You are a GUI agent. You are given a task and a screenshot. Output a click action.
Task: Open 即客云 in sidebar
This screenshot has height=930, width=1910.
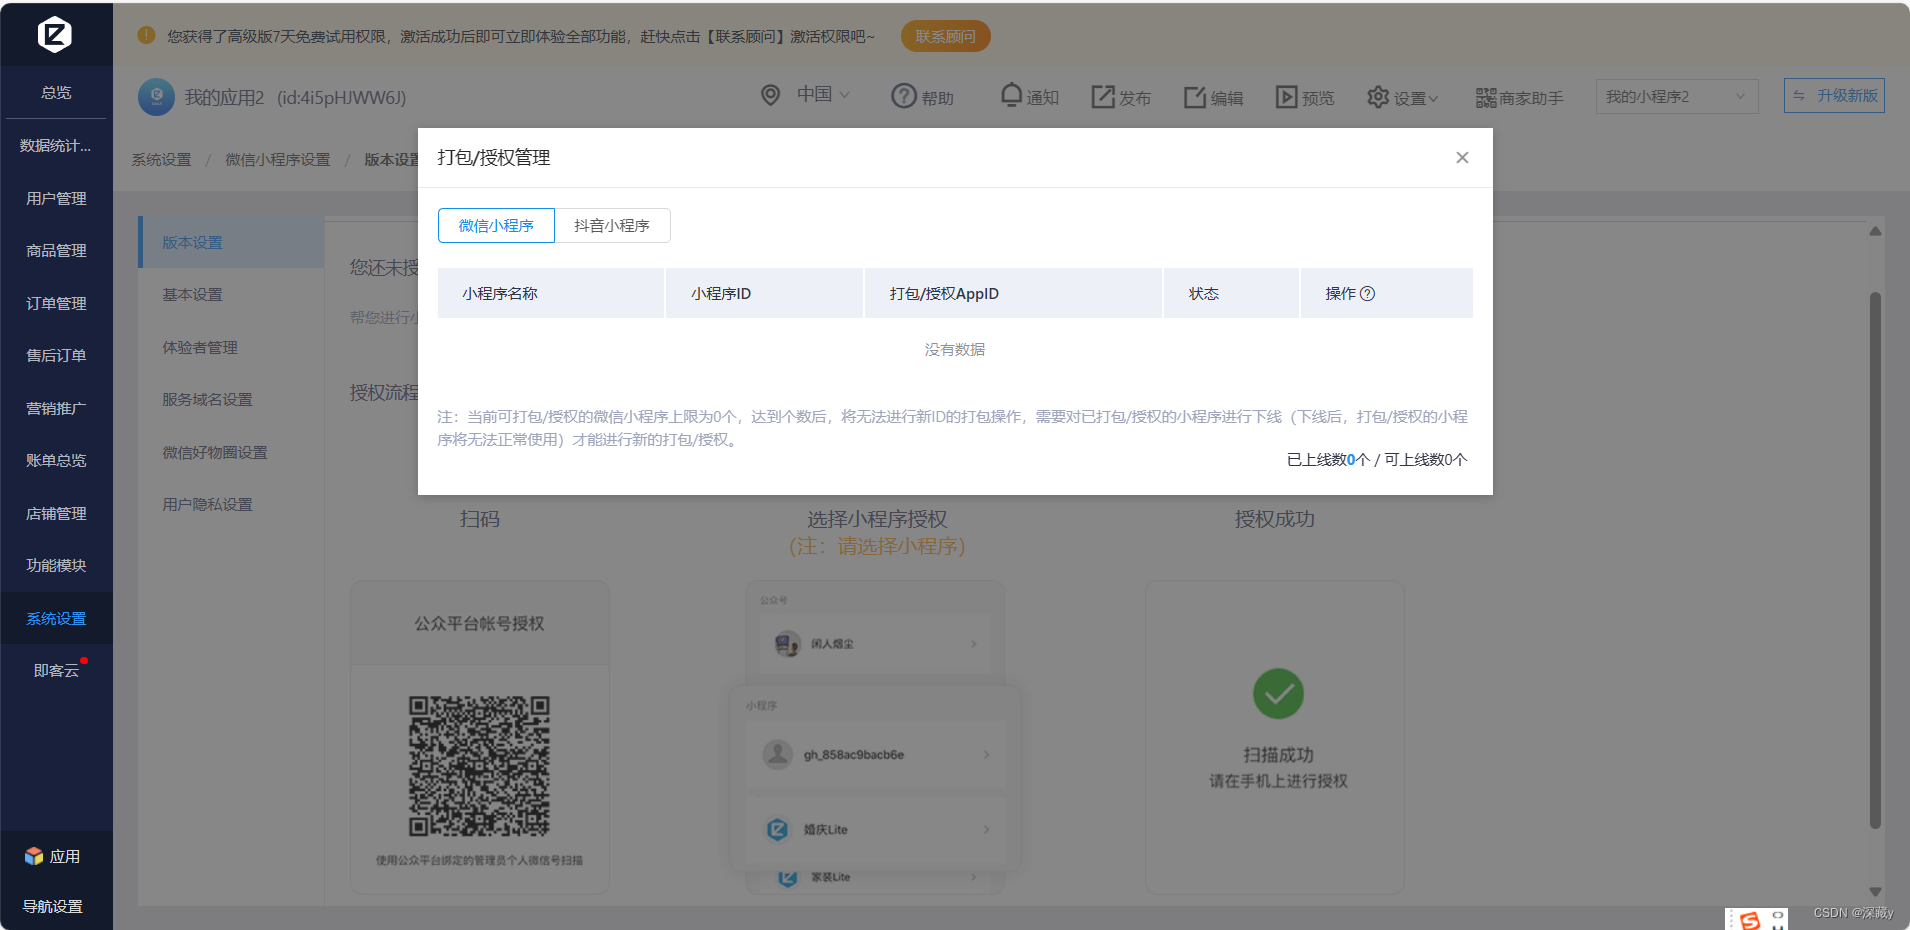click(x=56, y=670)
